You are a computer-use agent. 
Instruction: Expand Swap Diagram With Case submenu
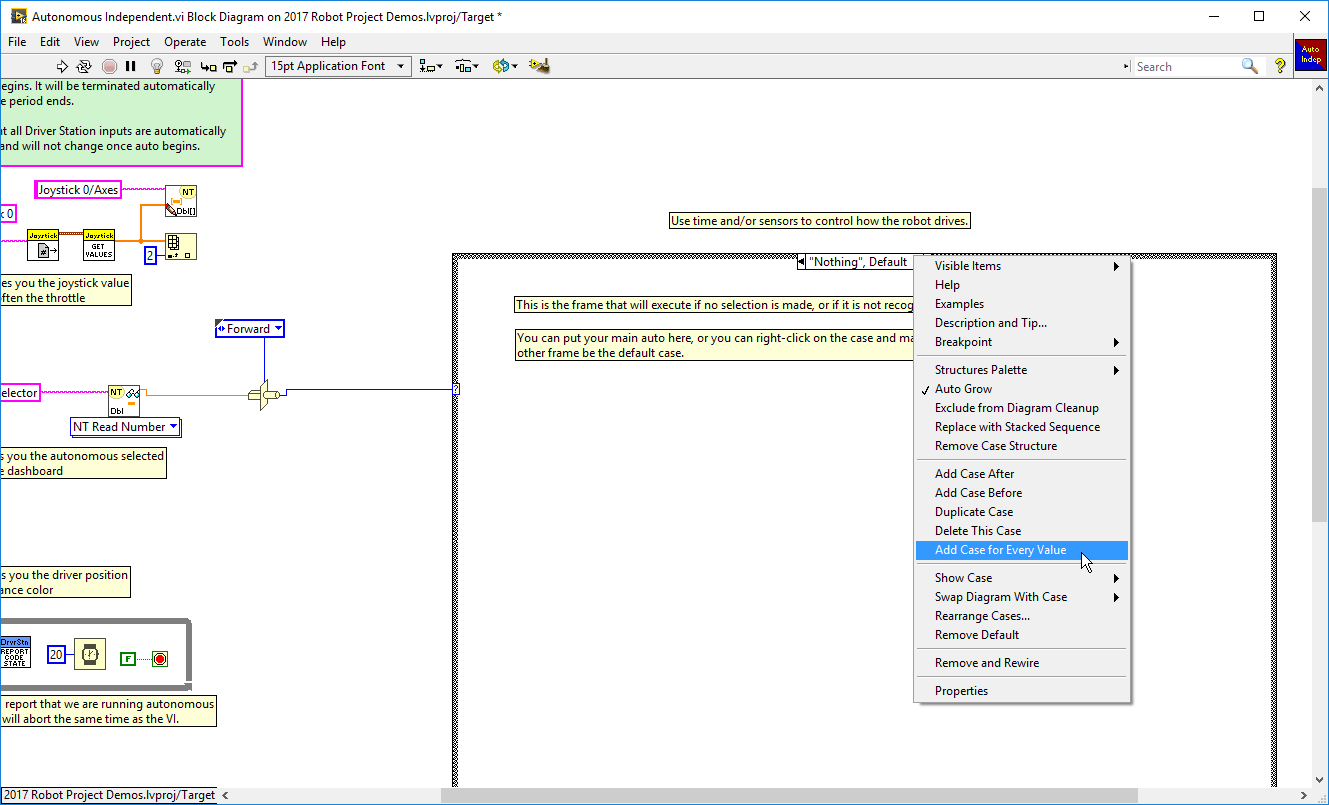click(x=1022, y=597)
